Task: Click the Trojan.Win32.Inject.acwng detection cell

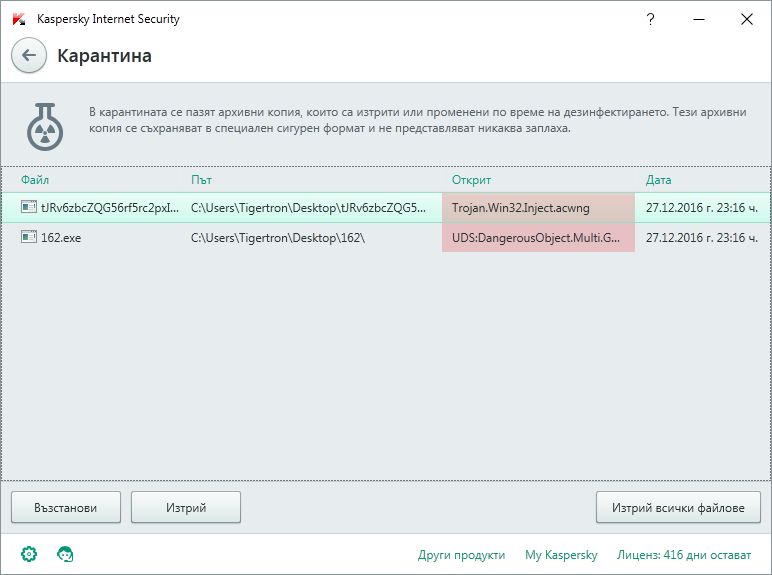Action: (538, 208)
